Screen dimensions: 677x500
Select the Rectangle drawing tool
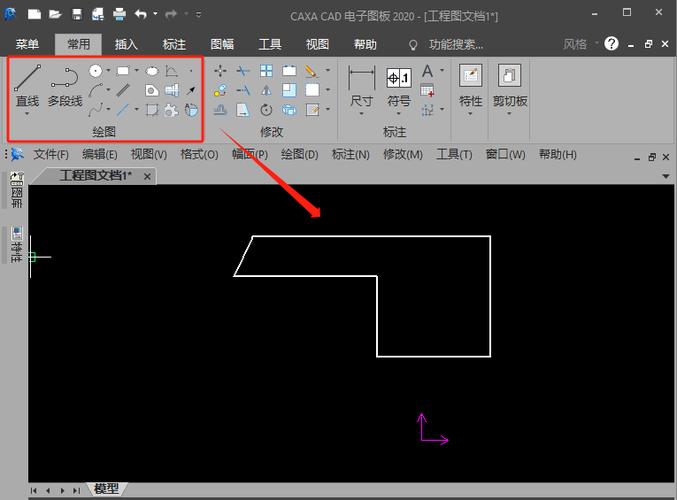[x=123, y=70]
